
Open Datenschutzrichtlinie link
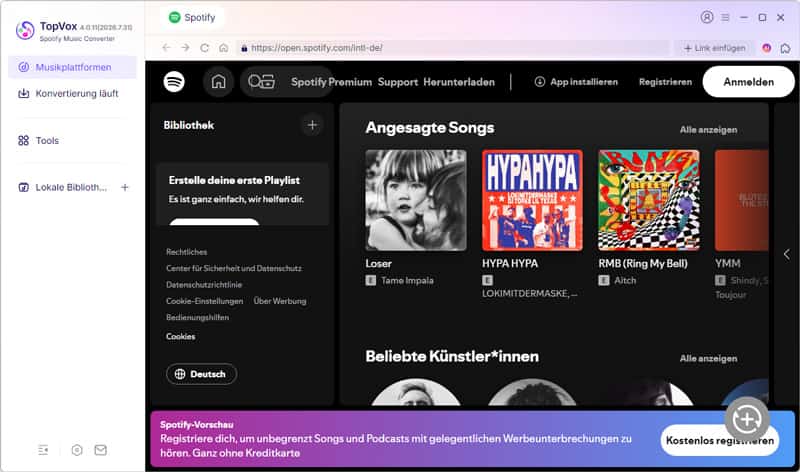click(204, 285)
